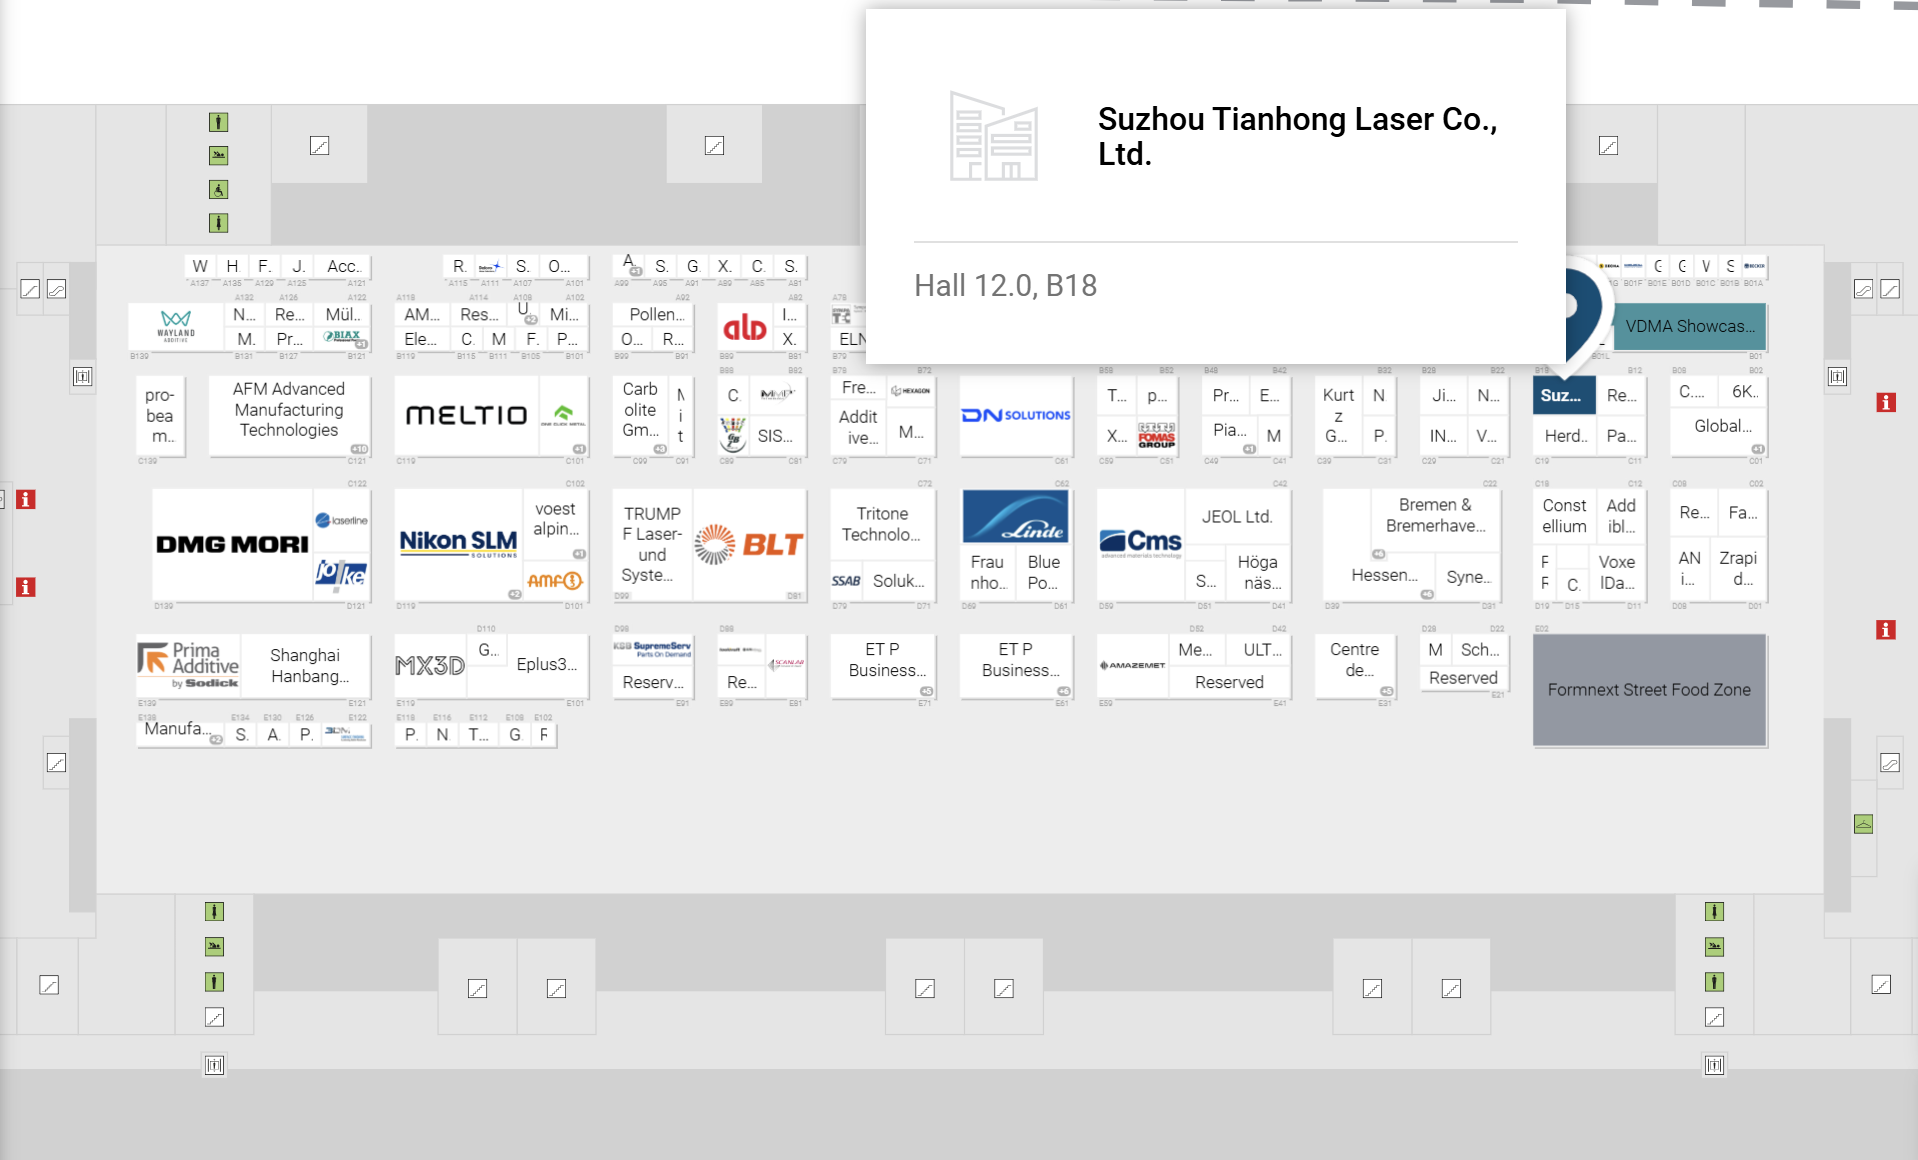Open the Prima Additive by Sodick booth

[x=188, y=665]
